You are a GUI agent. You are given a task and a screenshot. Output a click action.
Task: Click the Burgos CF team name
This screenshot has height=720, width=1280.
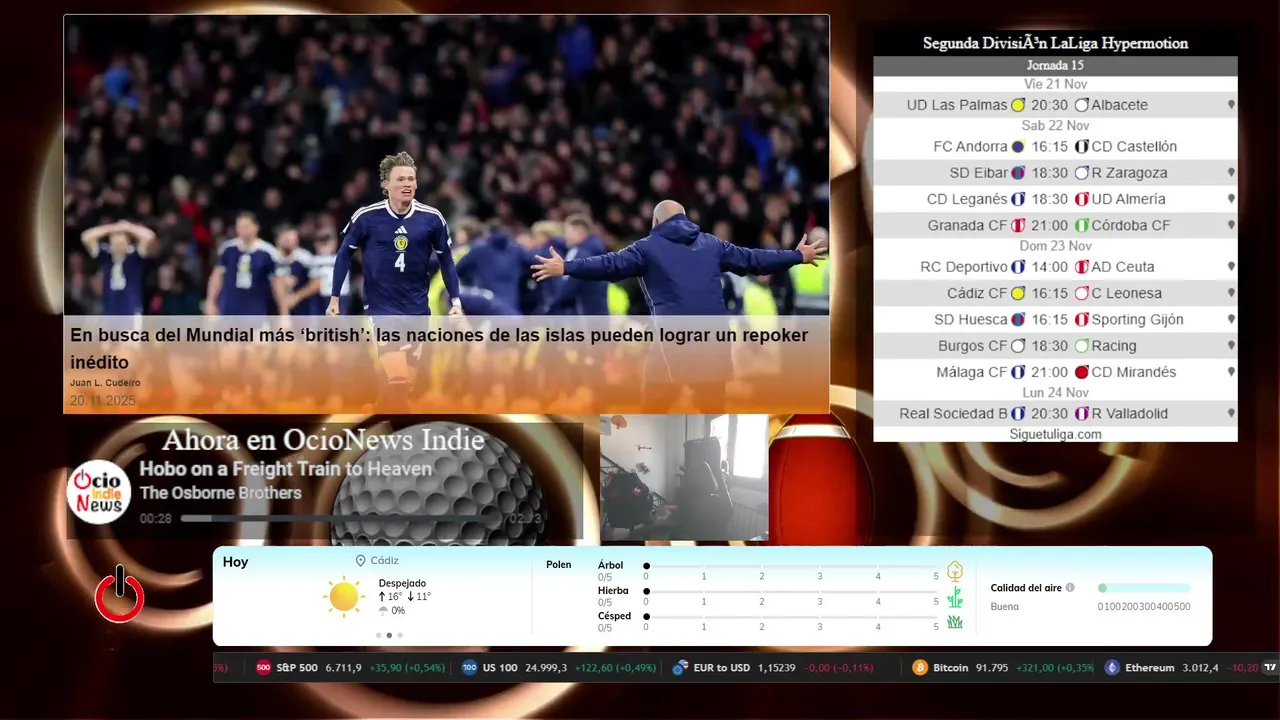(973, 346)
